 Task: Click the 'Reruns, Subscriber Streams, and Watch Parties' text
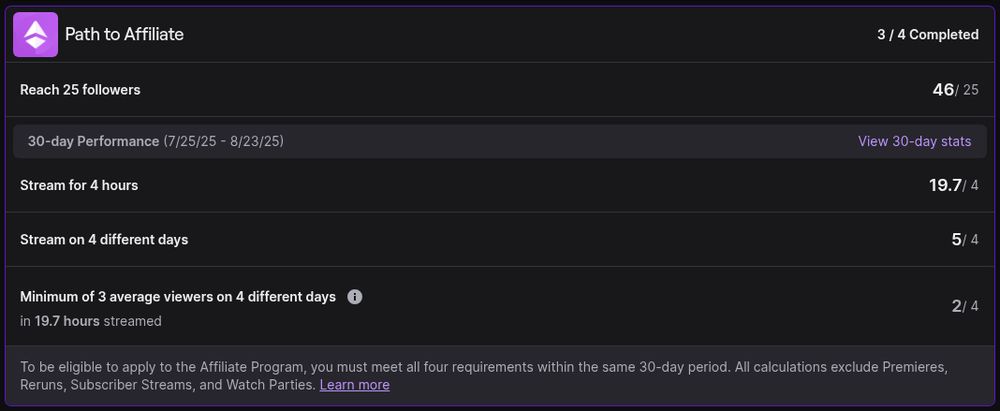(167, 385)
